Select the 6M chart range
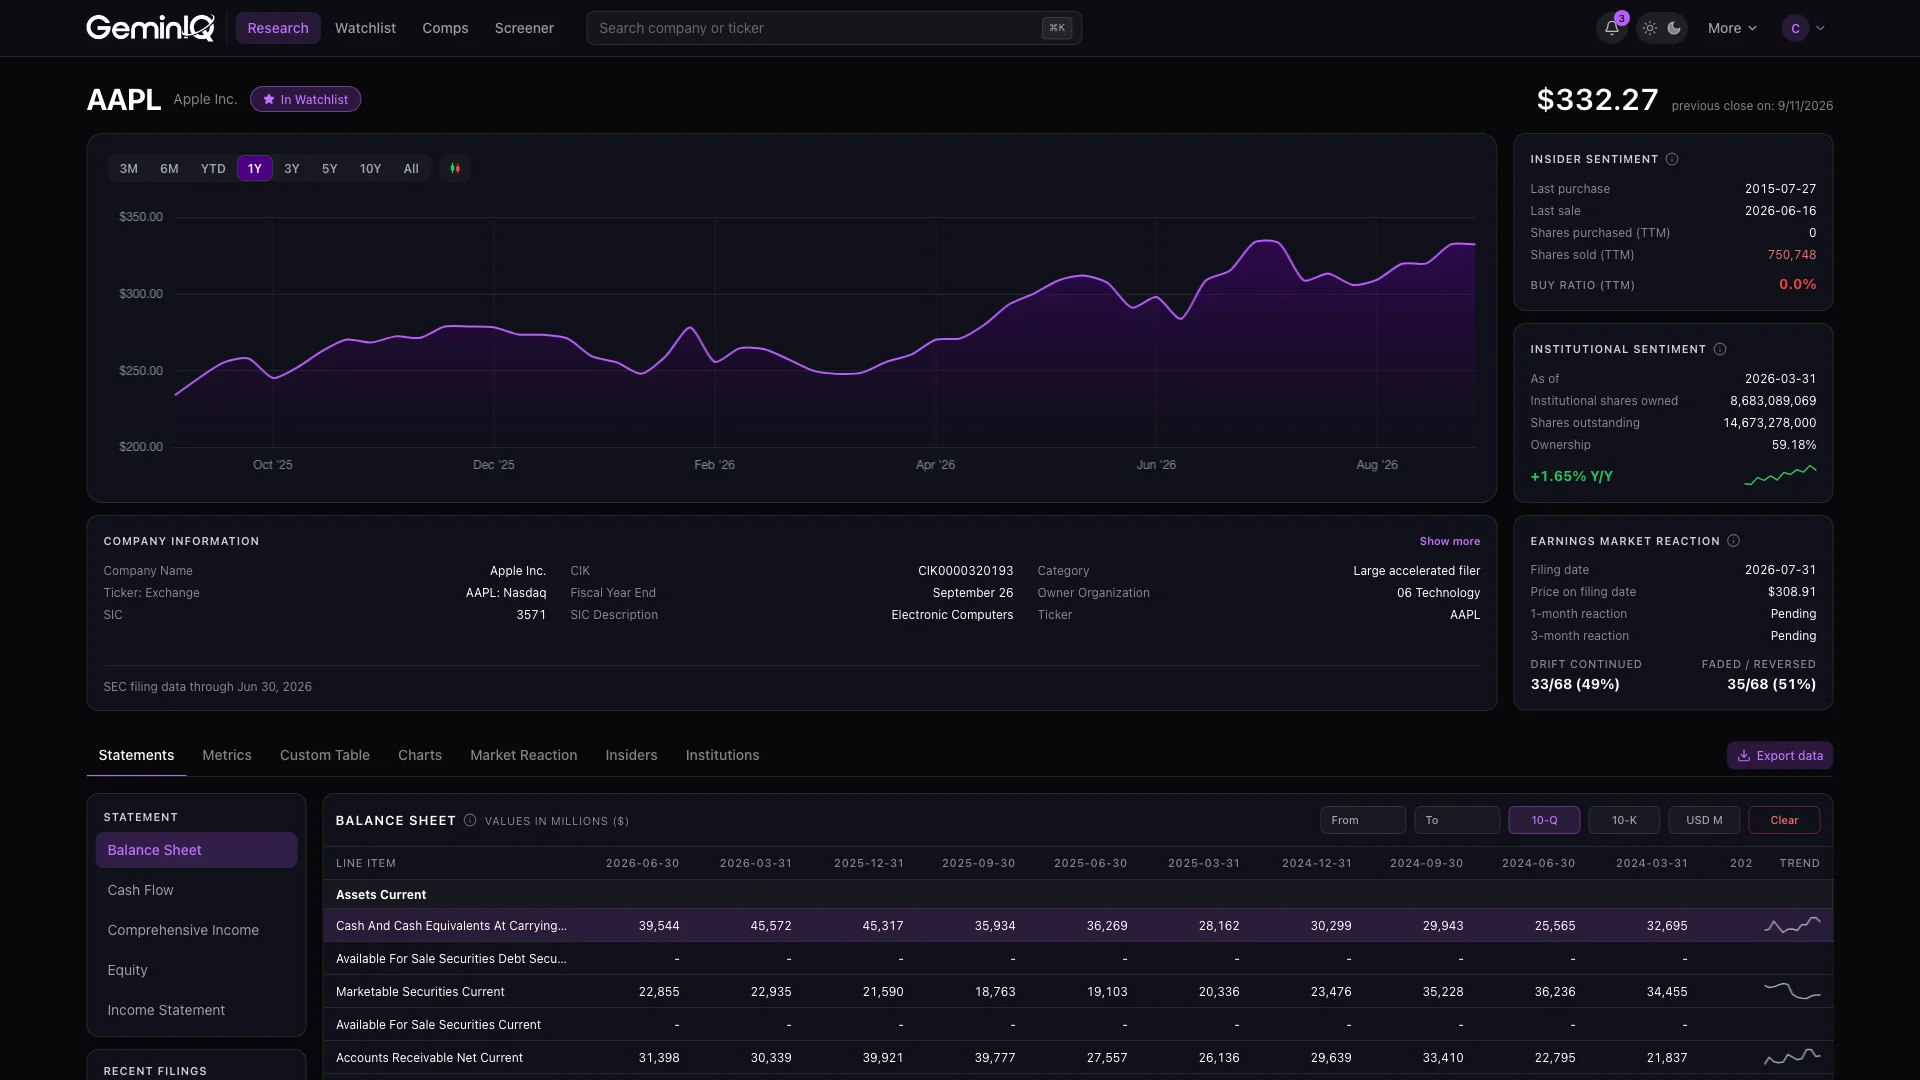 point(169,169)
